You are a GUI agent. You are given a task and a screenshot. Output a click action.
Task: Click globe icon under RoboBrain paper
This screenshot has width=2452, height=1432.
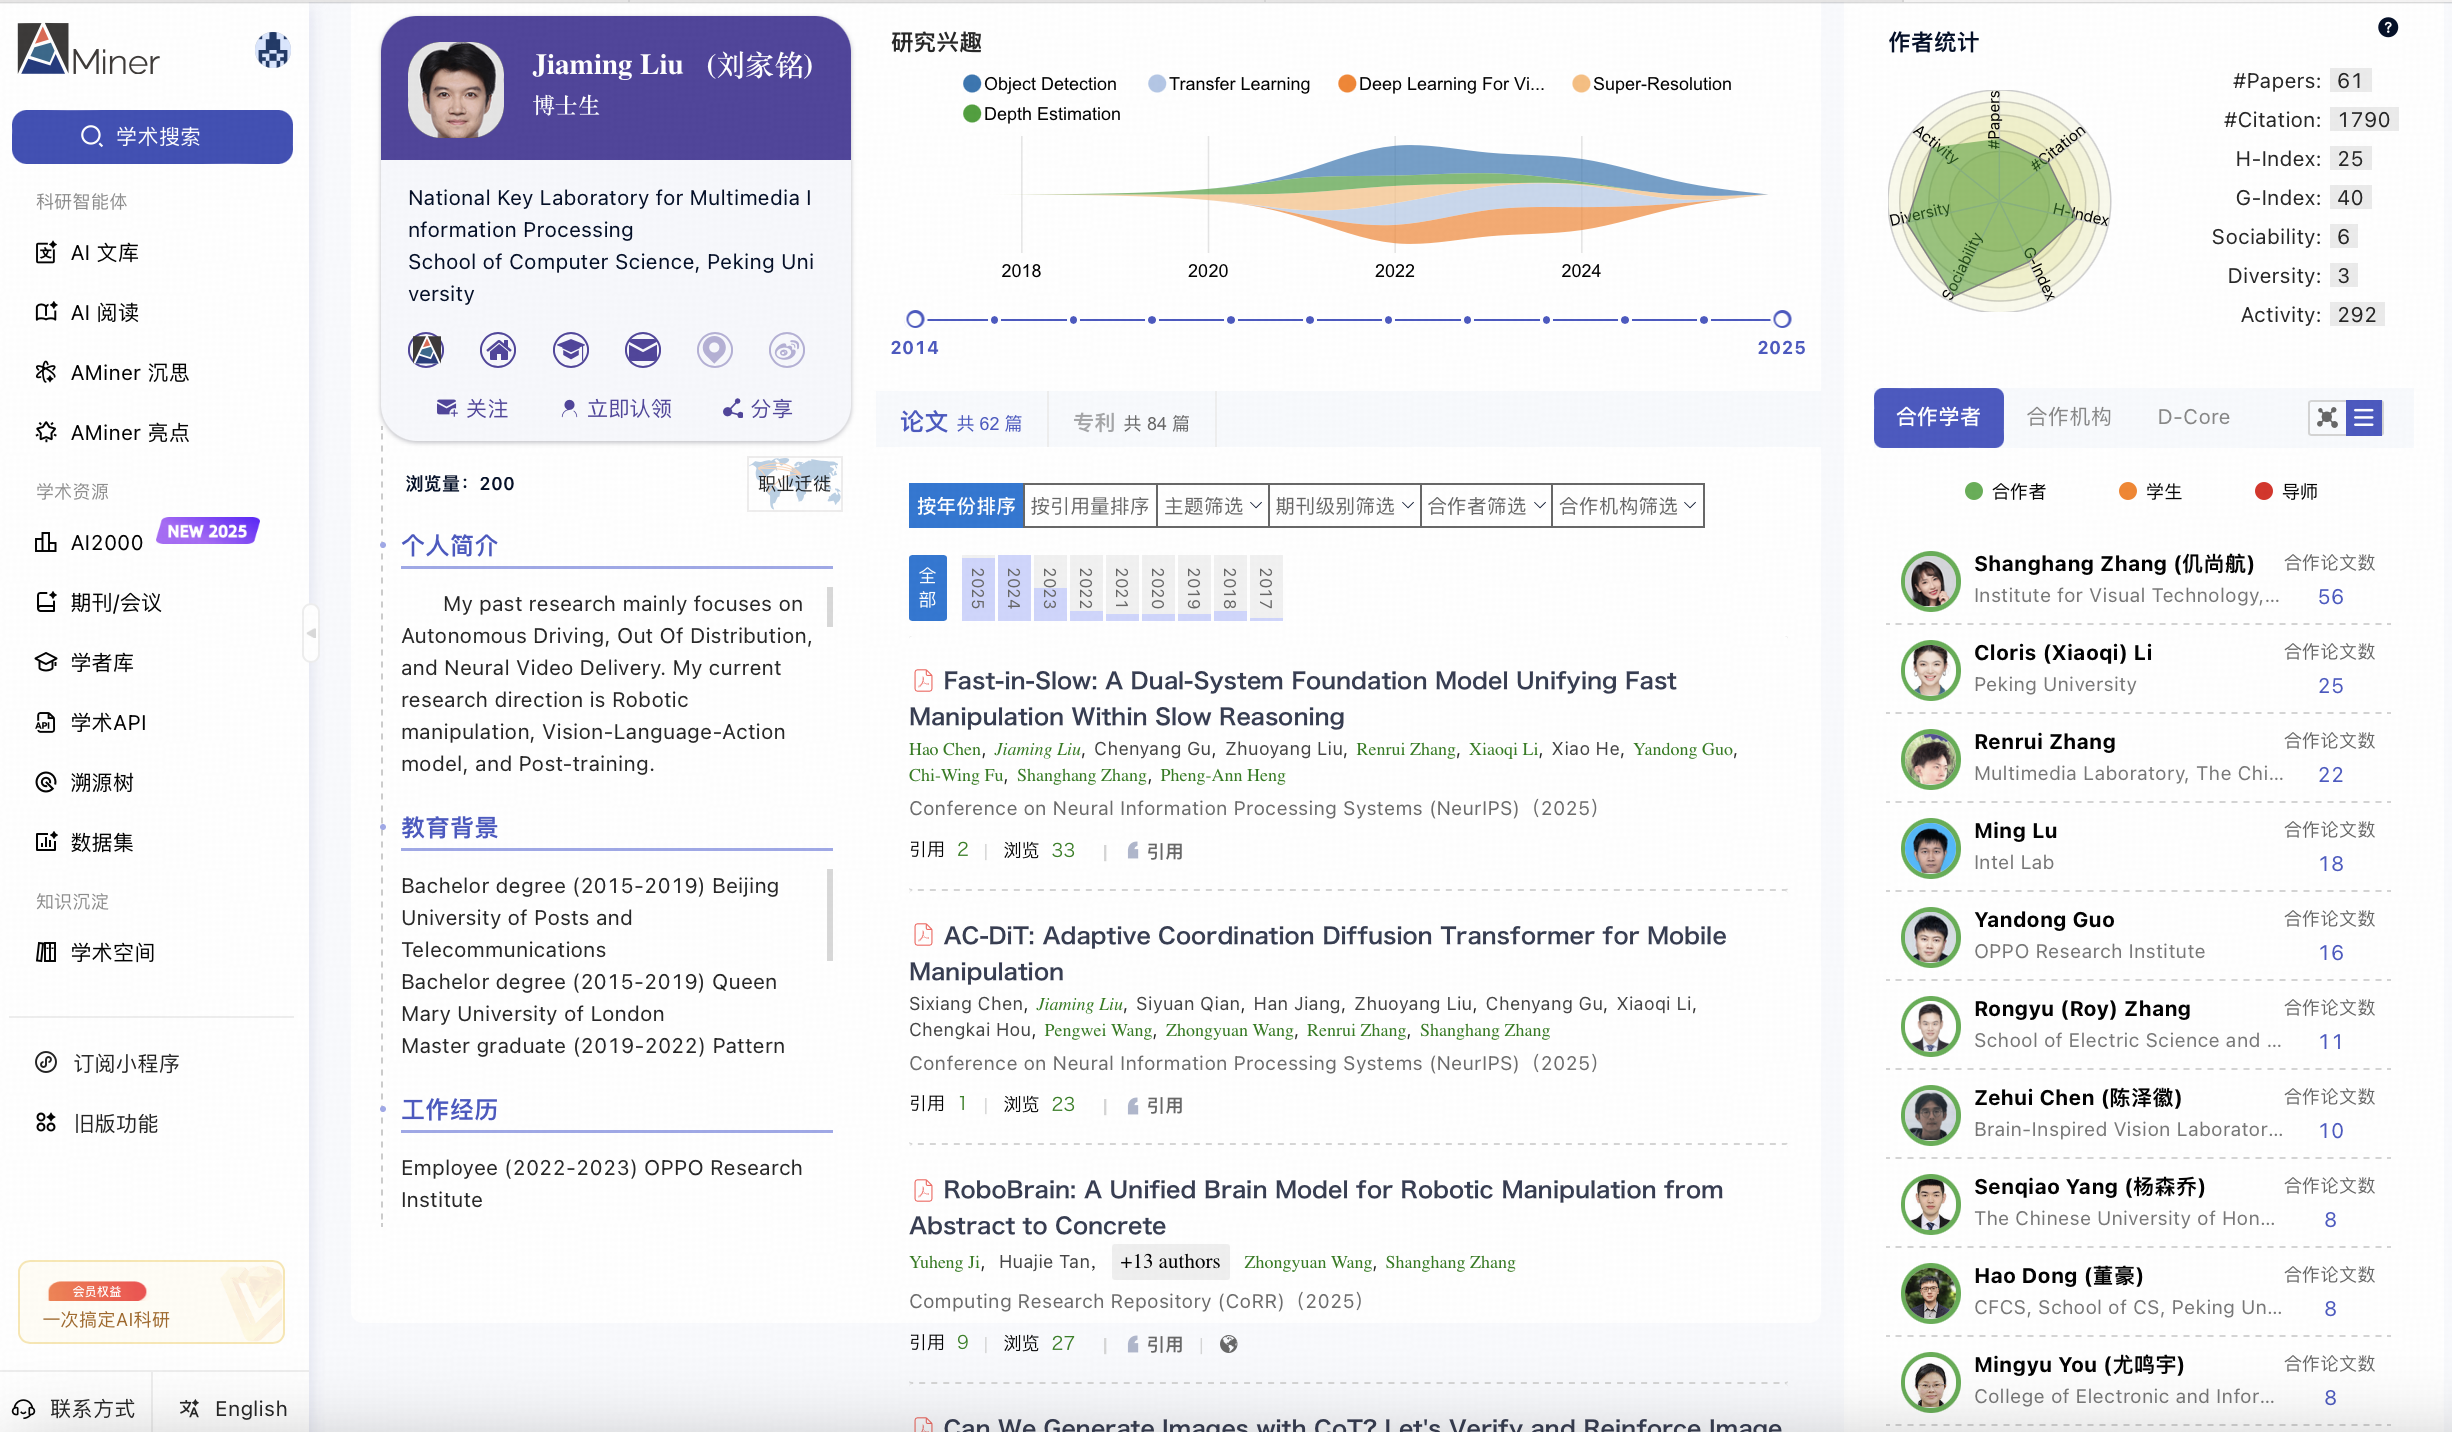coord(1229,1344)
